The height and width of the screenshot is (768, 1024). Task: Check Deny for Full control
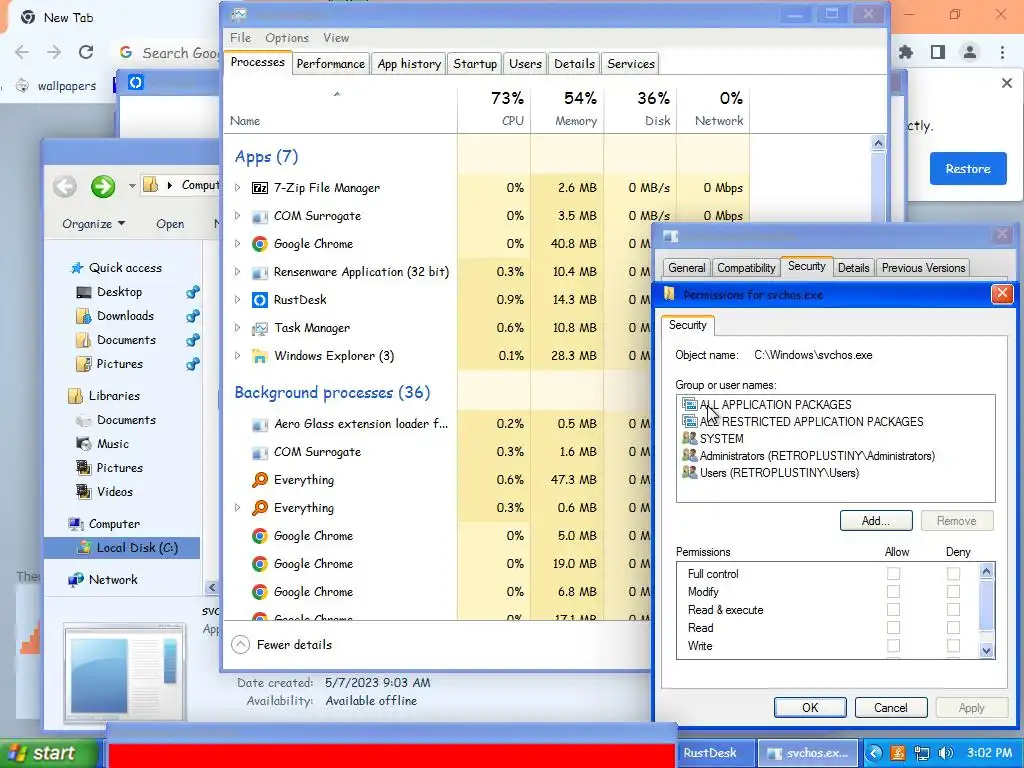tap(953, 573)
